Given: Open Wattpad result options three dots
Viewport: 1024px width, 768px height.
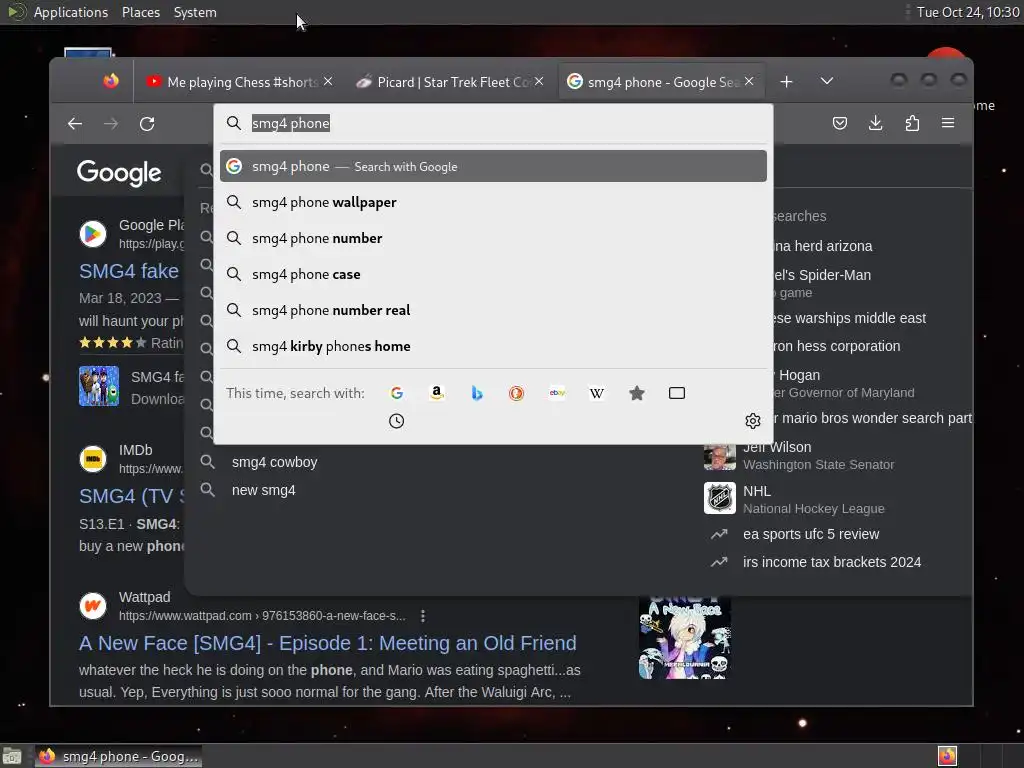Looking at the screenshot, I should pyautogui.click(x=423, y=616).
